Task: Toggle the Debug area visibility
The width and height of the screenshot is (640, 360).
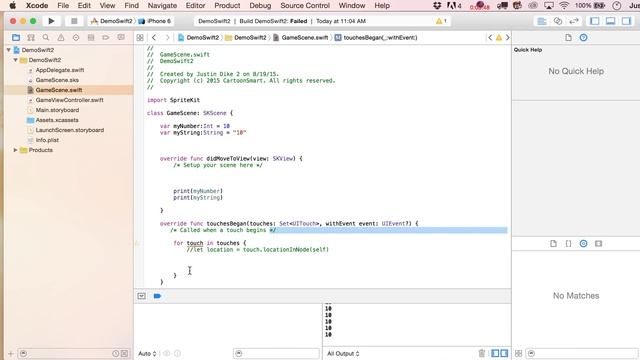Action: 610,21
